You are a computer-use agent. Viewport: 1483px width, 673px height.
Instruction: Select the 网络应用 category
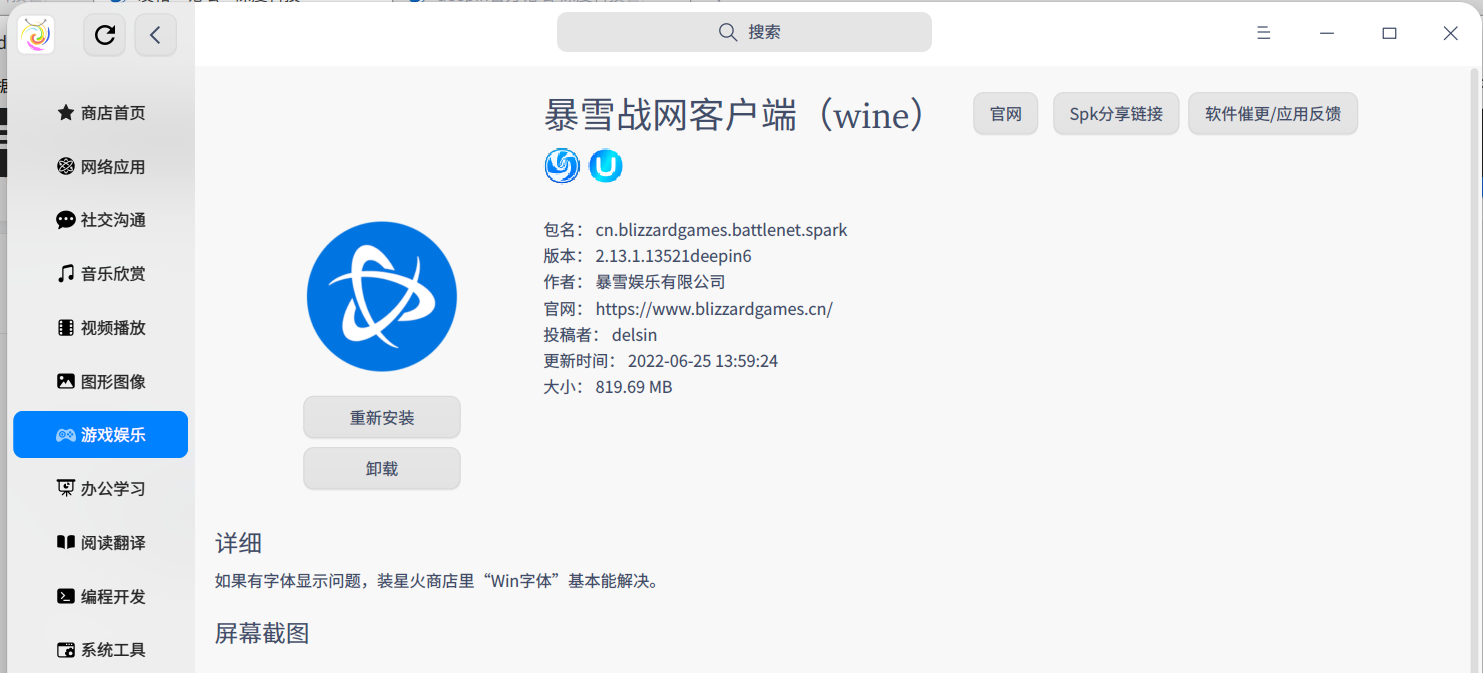100,166
